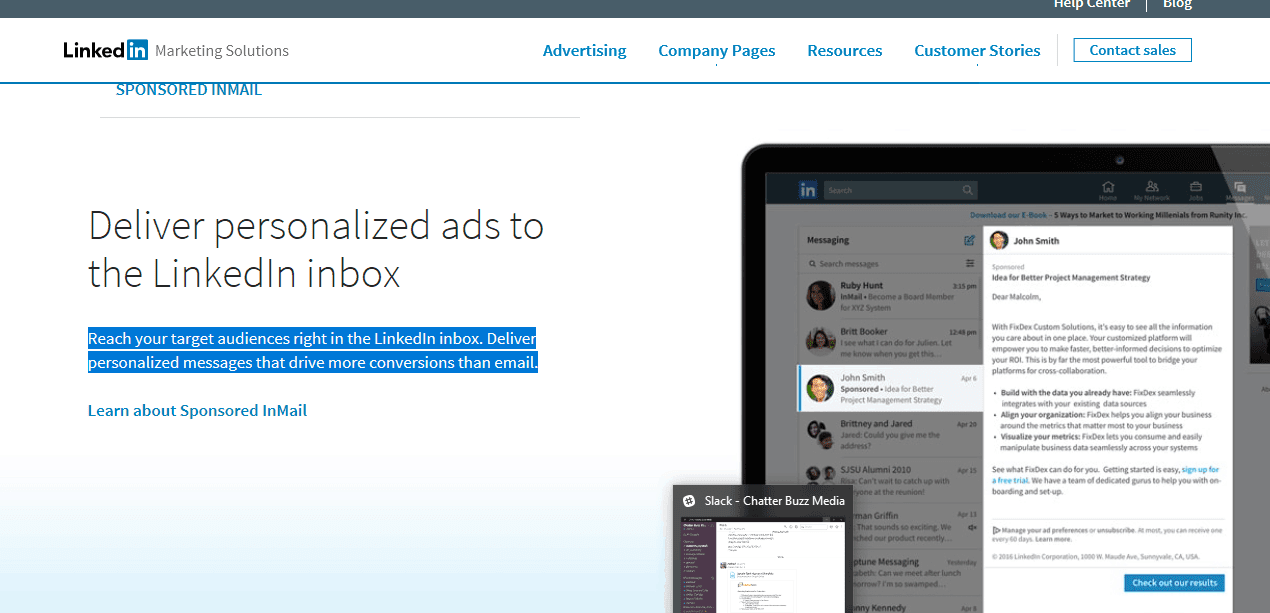Open the Brittney and Jared conversation
The image size is (1270, 613).
coord(891,433)
